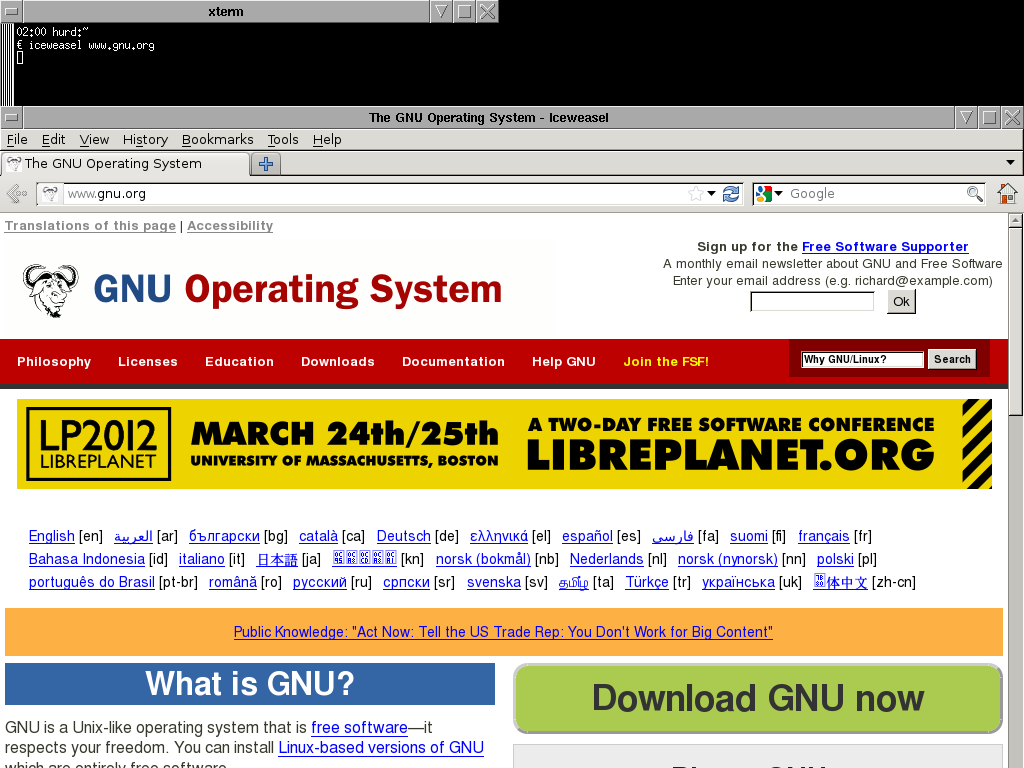Click the Download GNU now button
Image resolution: width=1024 pixels, height=768 pixels.
tap(757, 698)
